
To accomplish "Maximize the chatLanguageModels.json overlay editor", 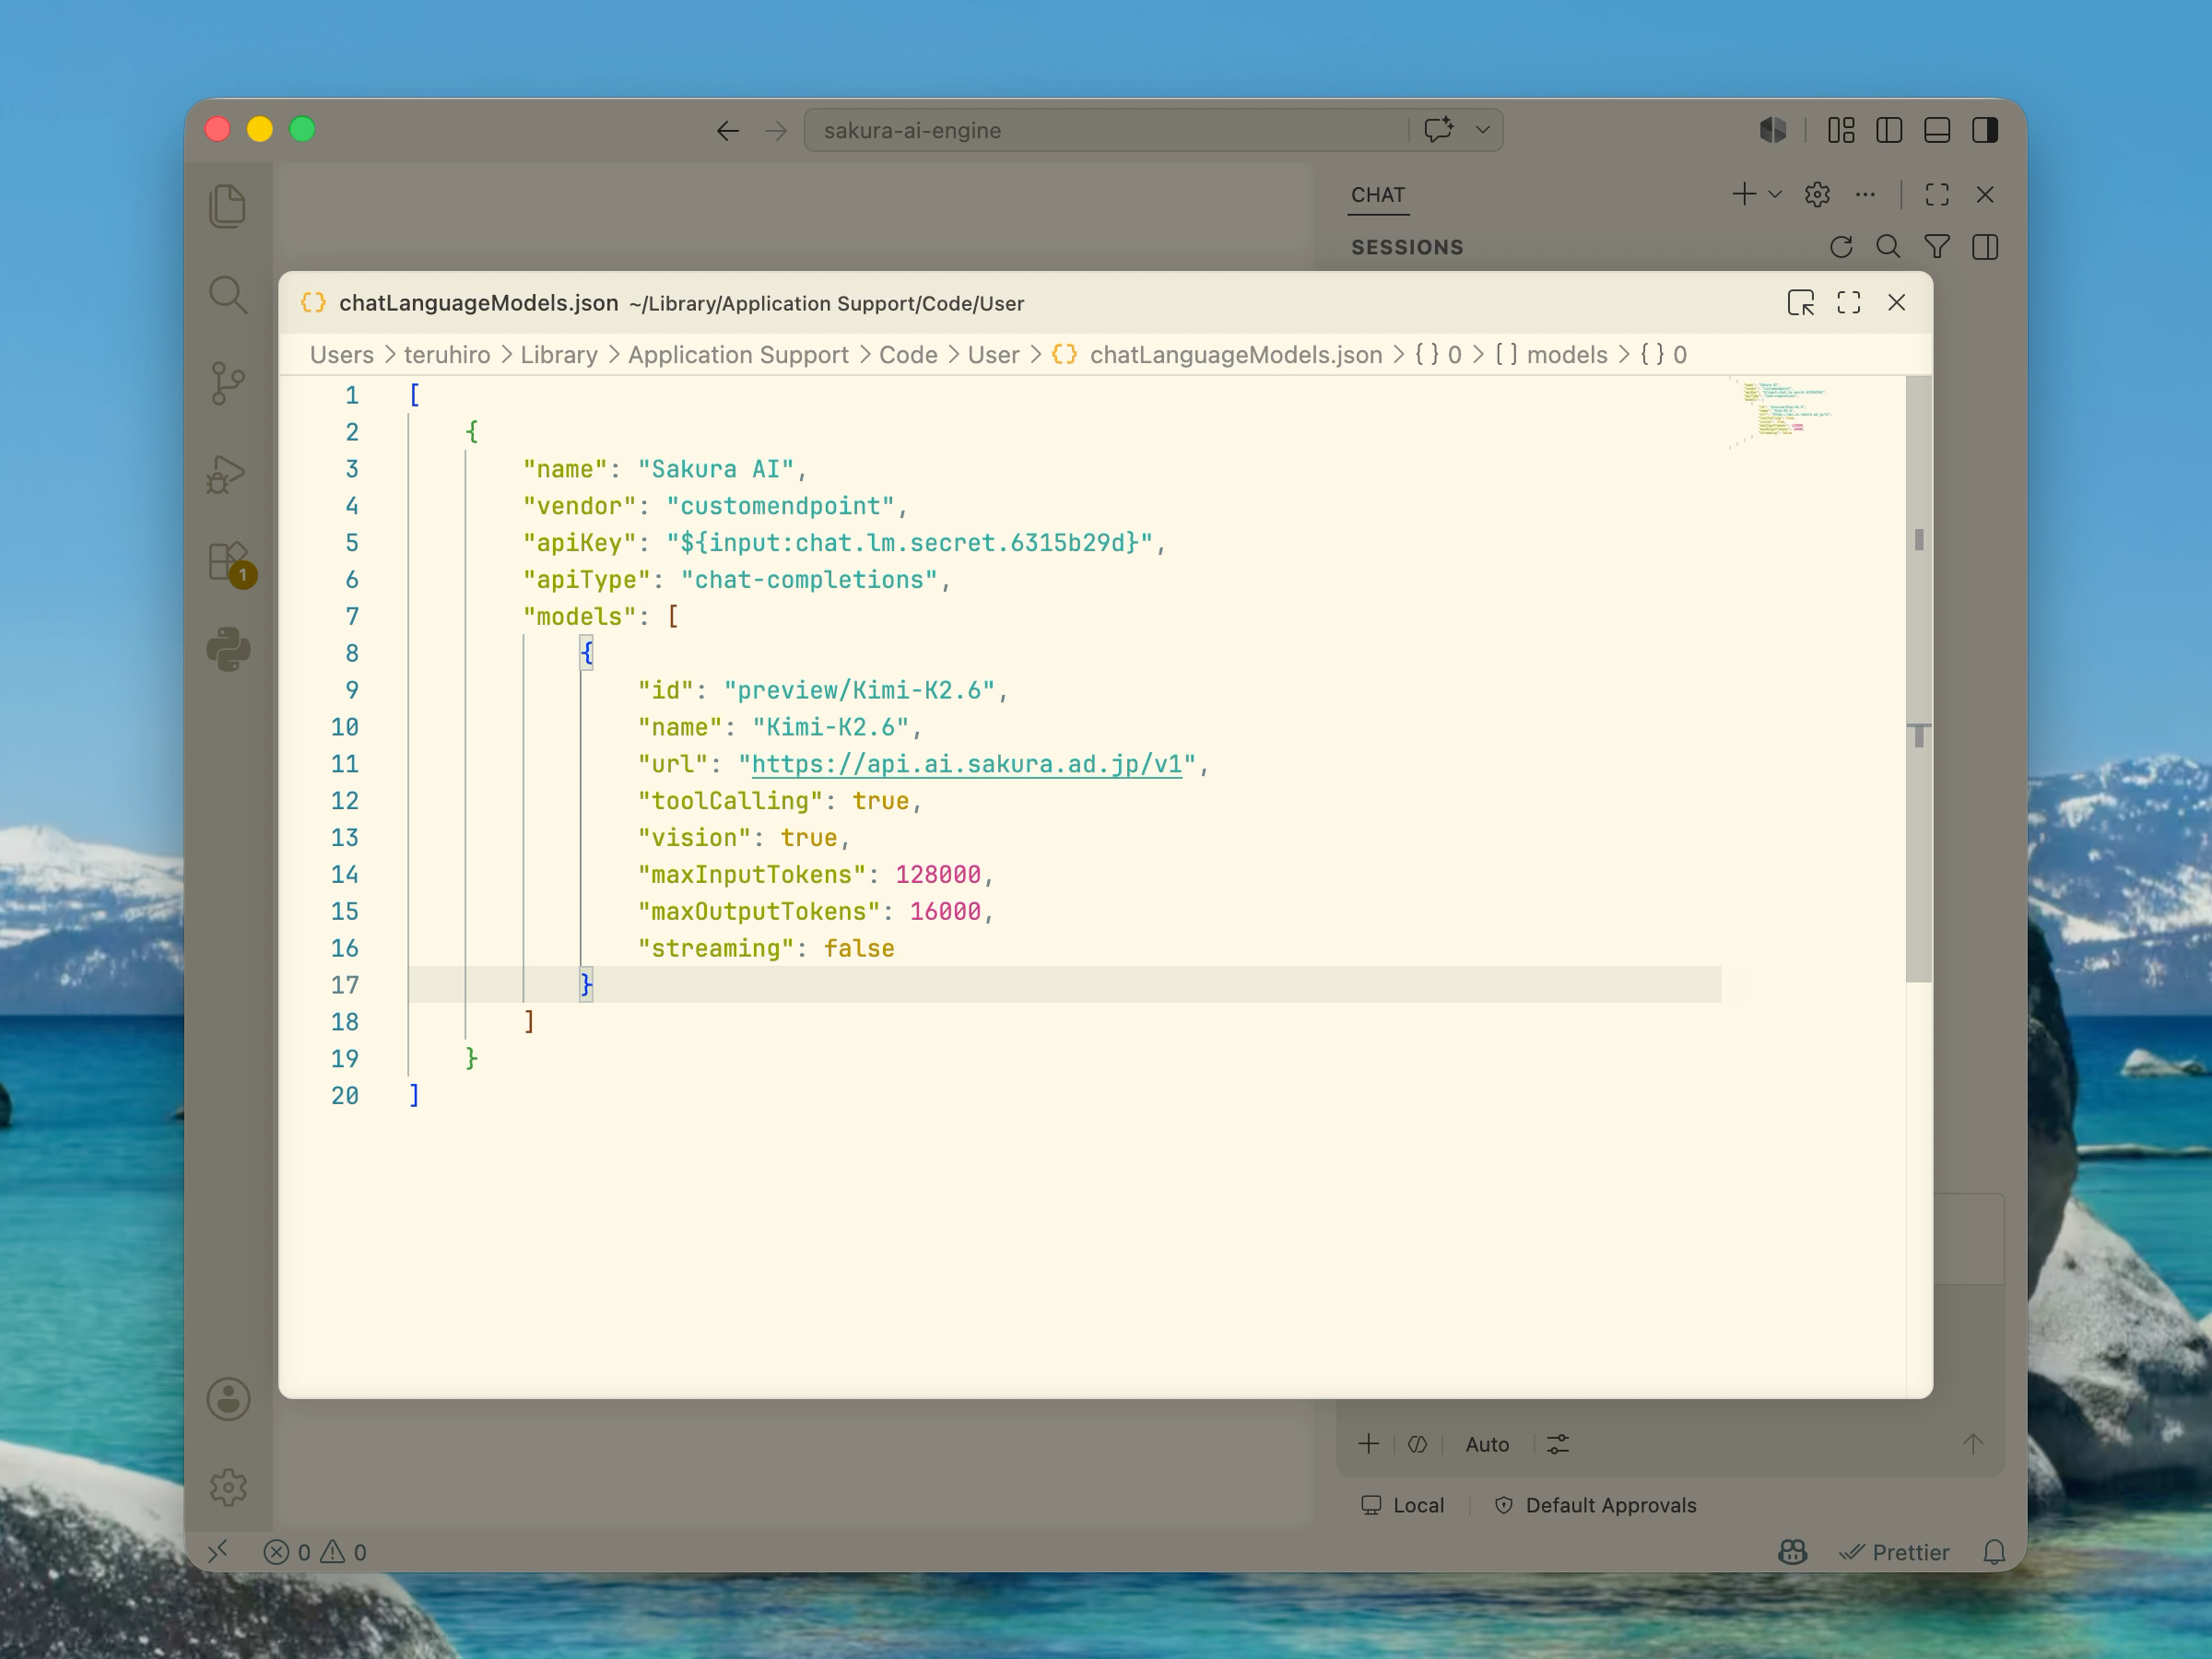I will pyautogui.click(x=1849, y=303).
